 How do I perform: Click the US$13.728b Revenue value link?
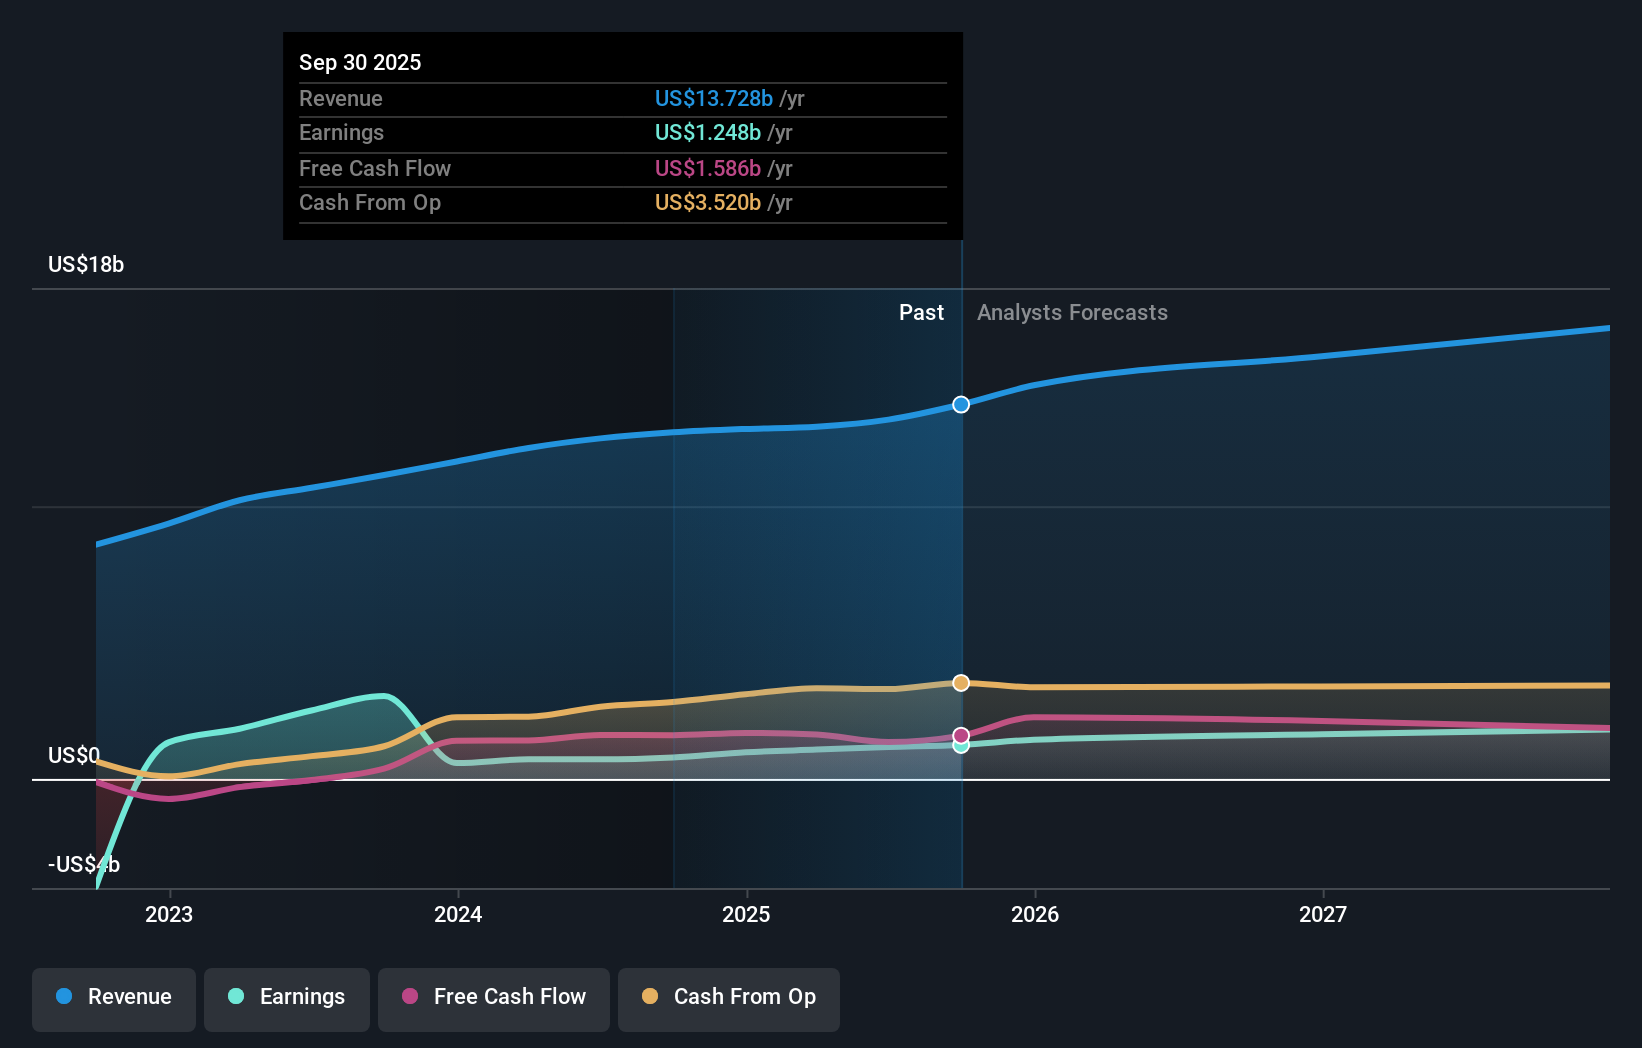click(x=713, y=98)
